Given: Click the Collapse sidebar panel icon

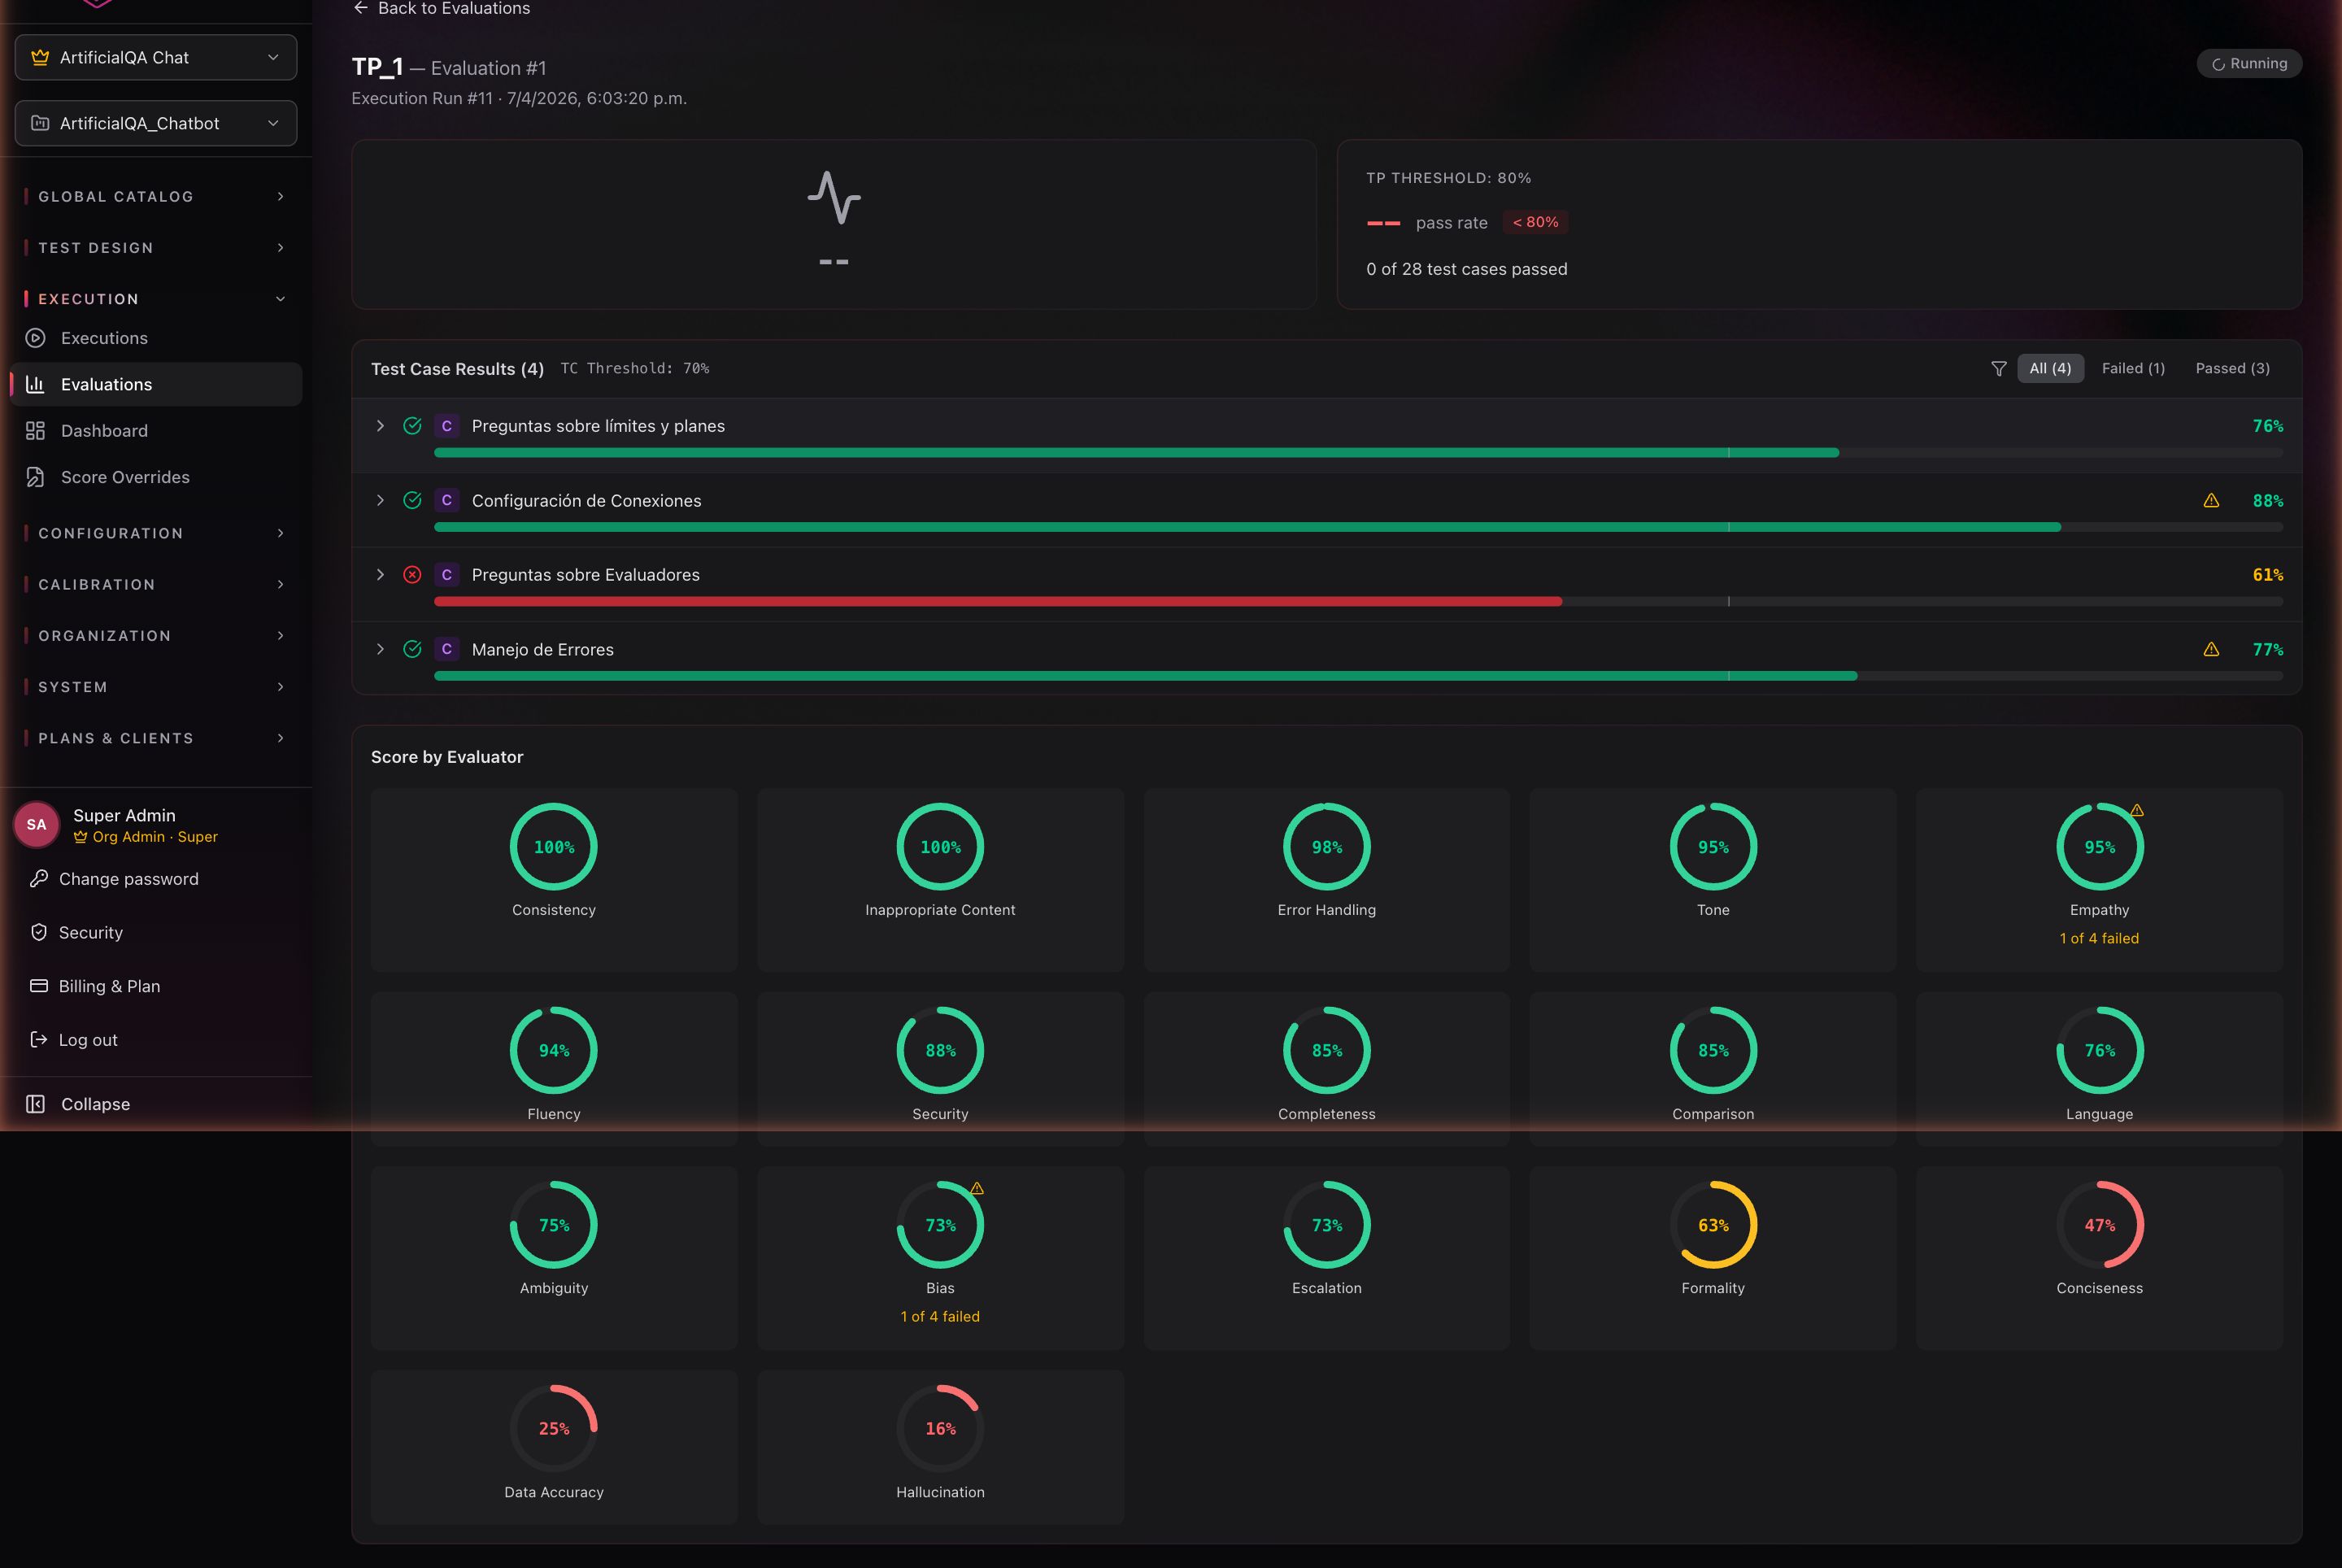Looking at the screenshot, I should pyautogui.click(x=35, y=1104).
